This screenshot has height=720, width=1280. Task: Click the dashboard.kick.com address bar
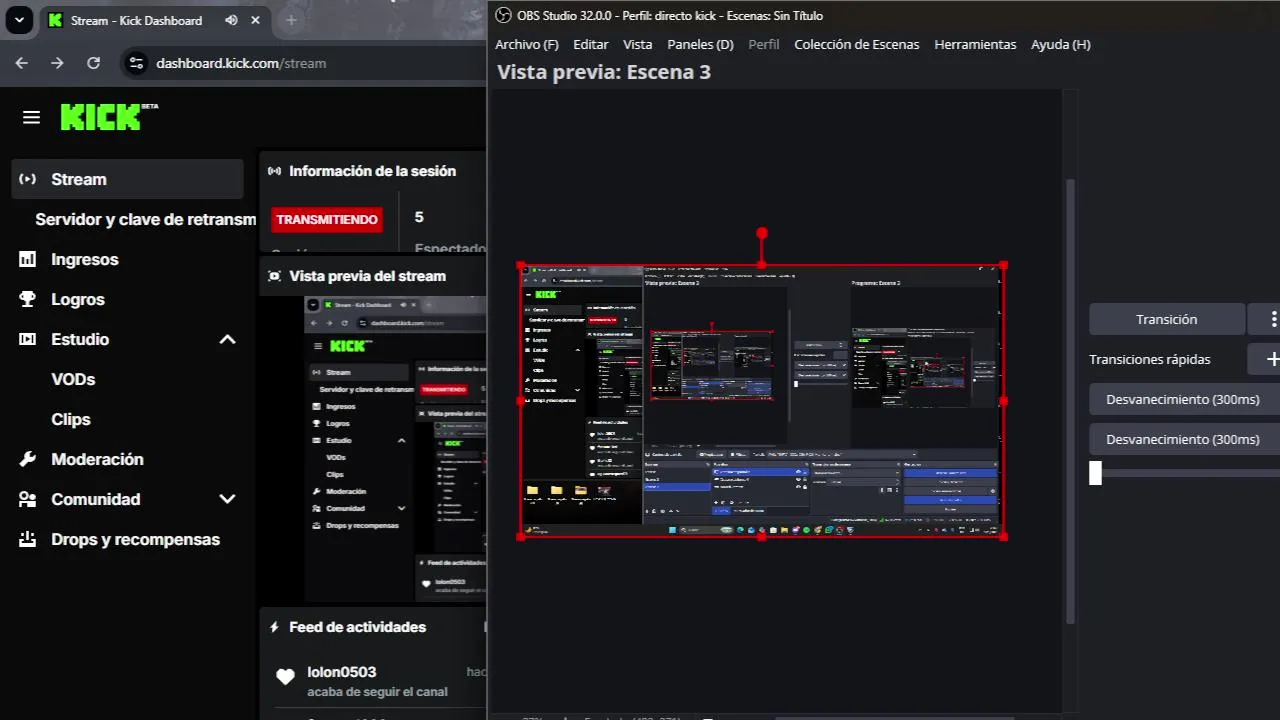click(241, 63)
